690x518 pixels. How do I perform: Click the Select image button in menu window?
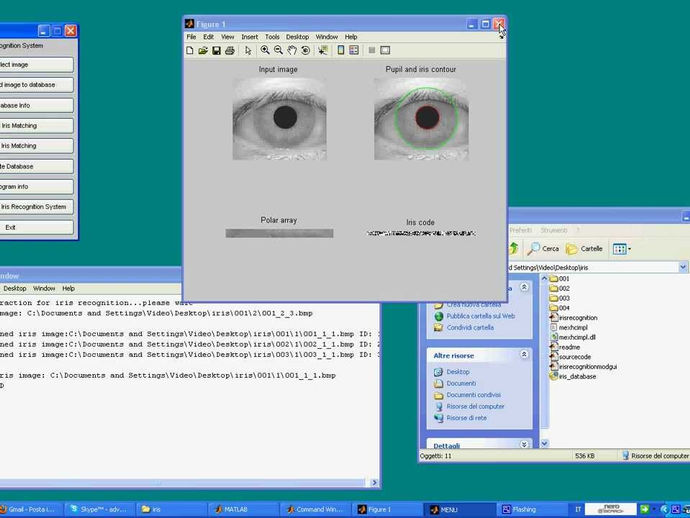(x=37, y=65)
